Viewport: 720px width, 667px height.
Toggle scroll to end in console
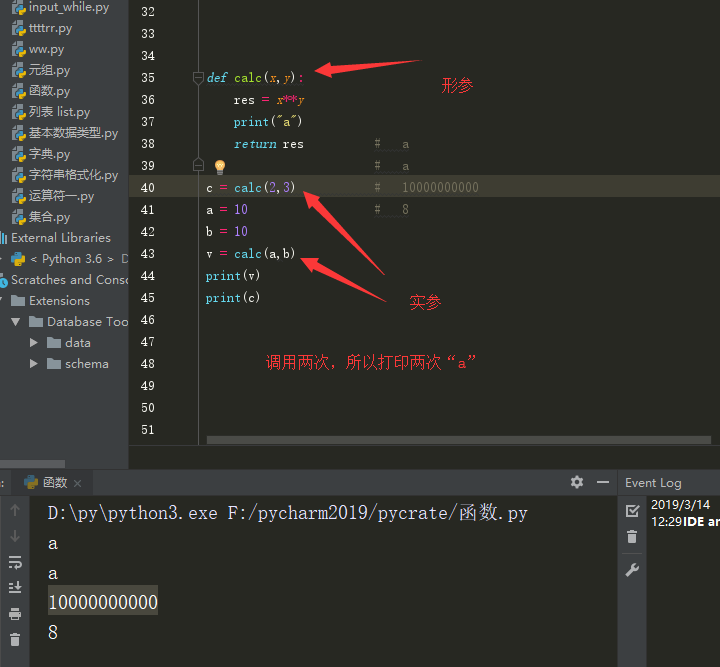click(x=15, y=588)
